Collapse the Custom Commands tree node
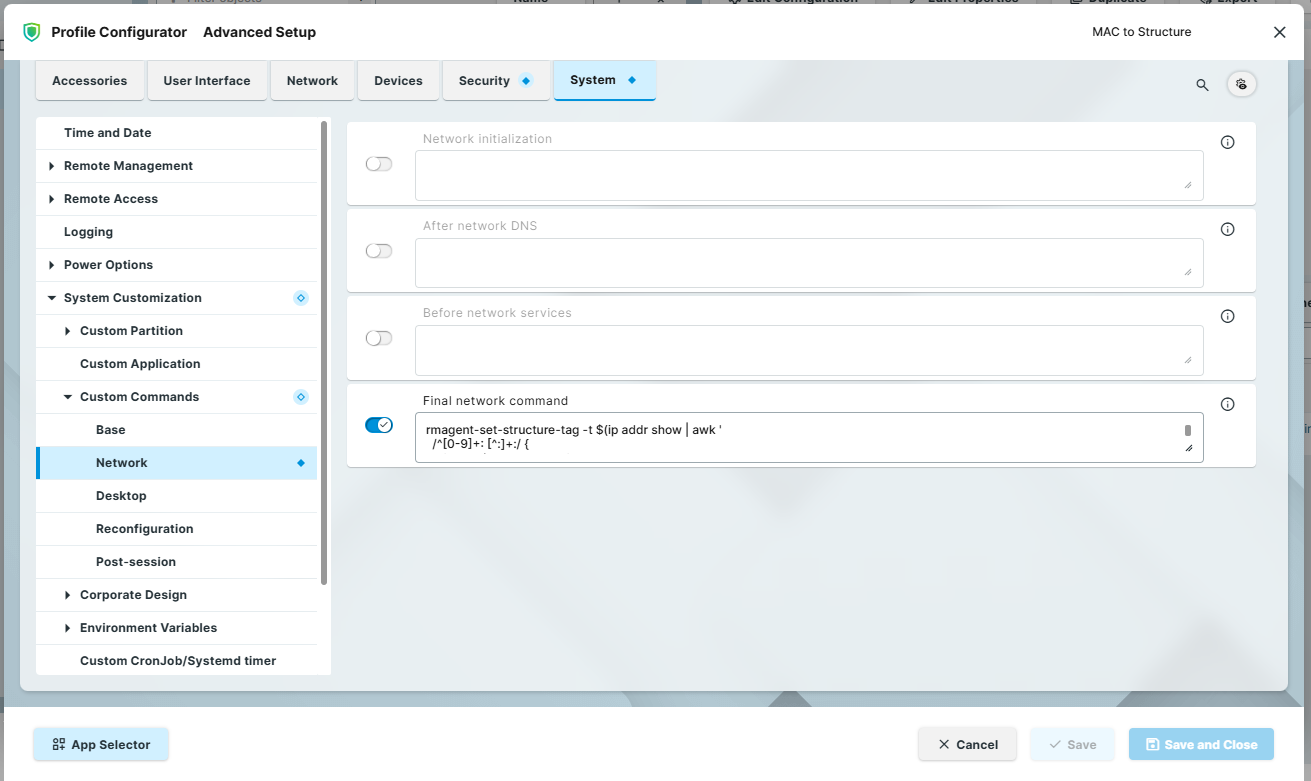Viewport: 1311px width, 781px height. pyautogui.click(x=68, y=397)
